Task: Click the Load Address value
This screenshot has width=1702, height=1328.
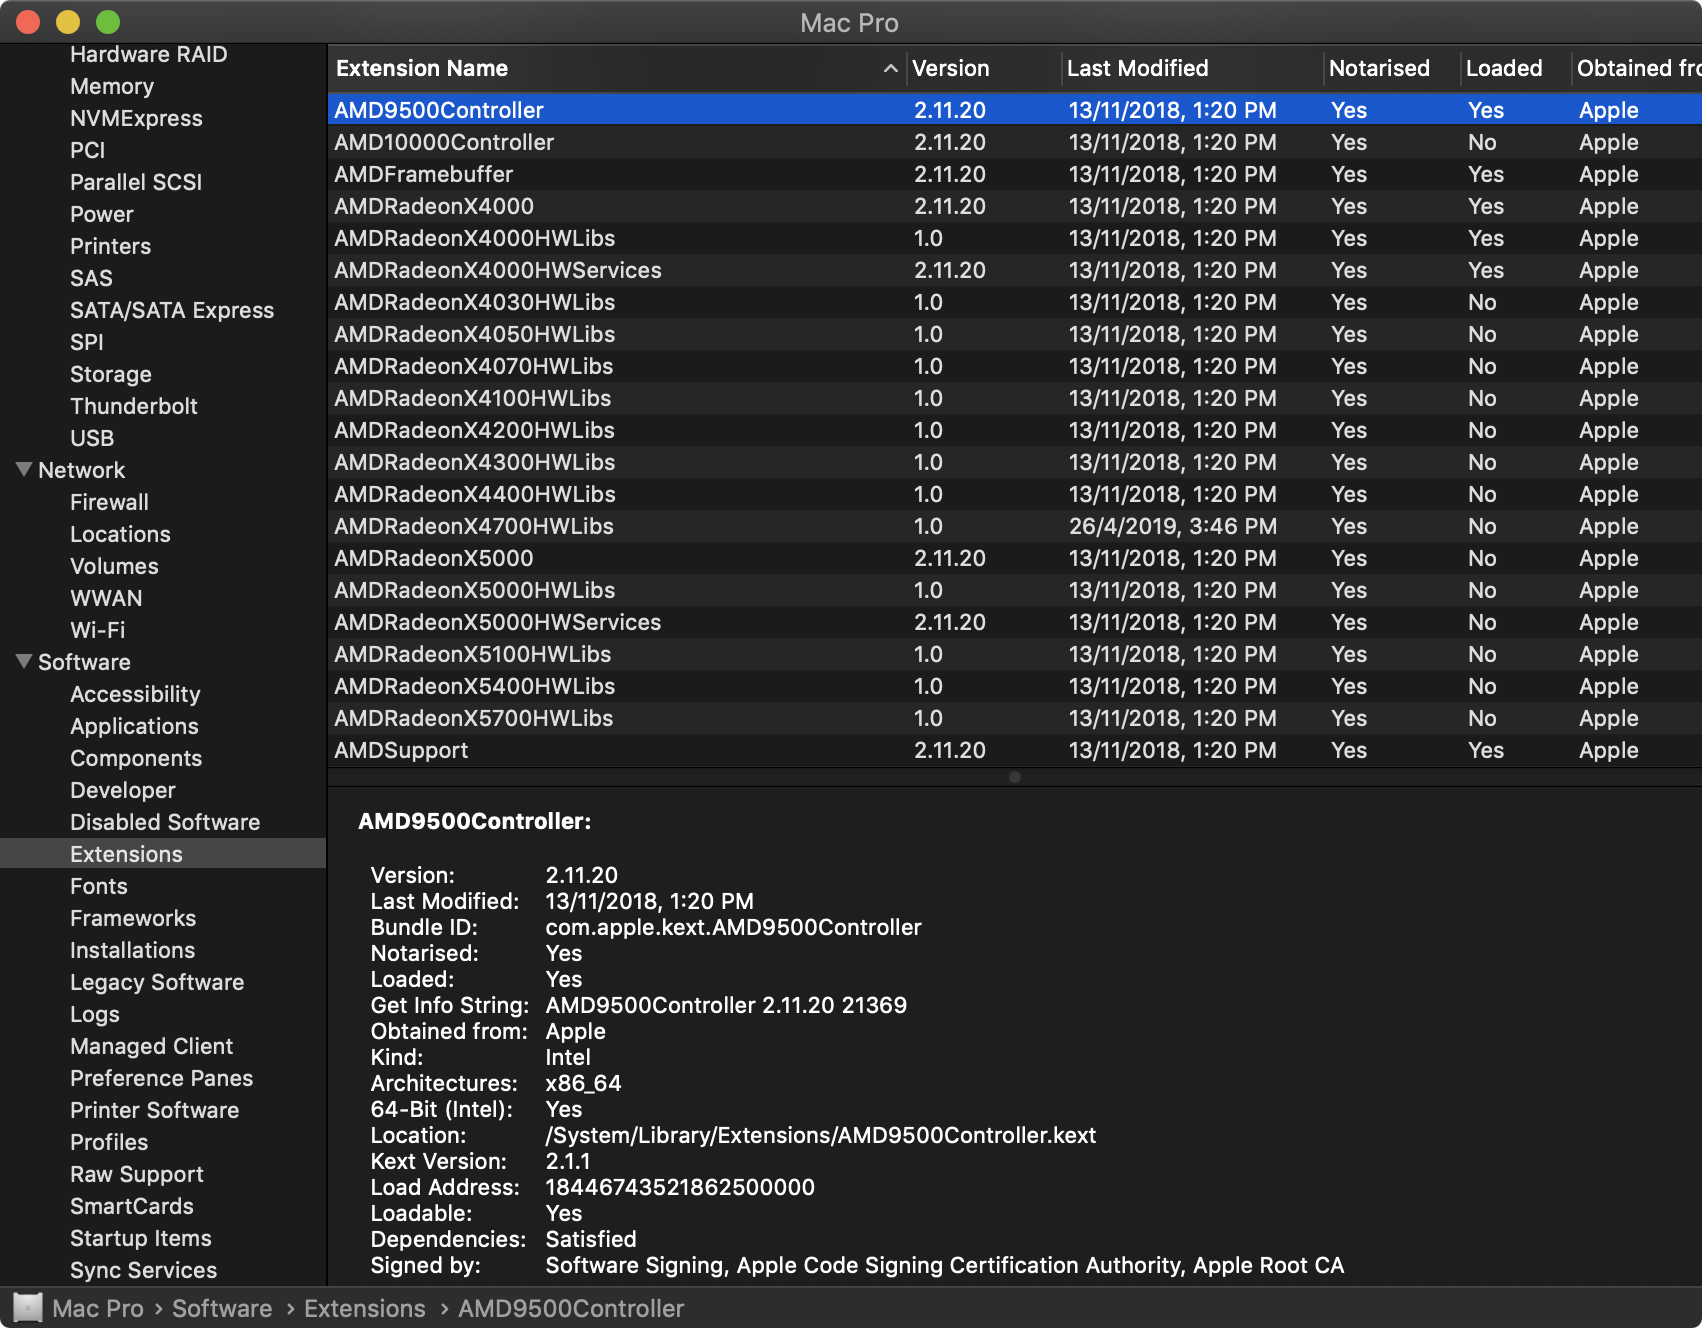Action: point(680,1187)
